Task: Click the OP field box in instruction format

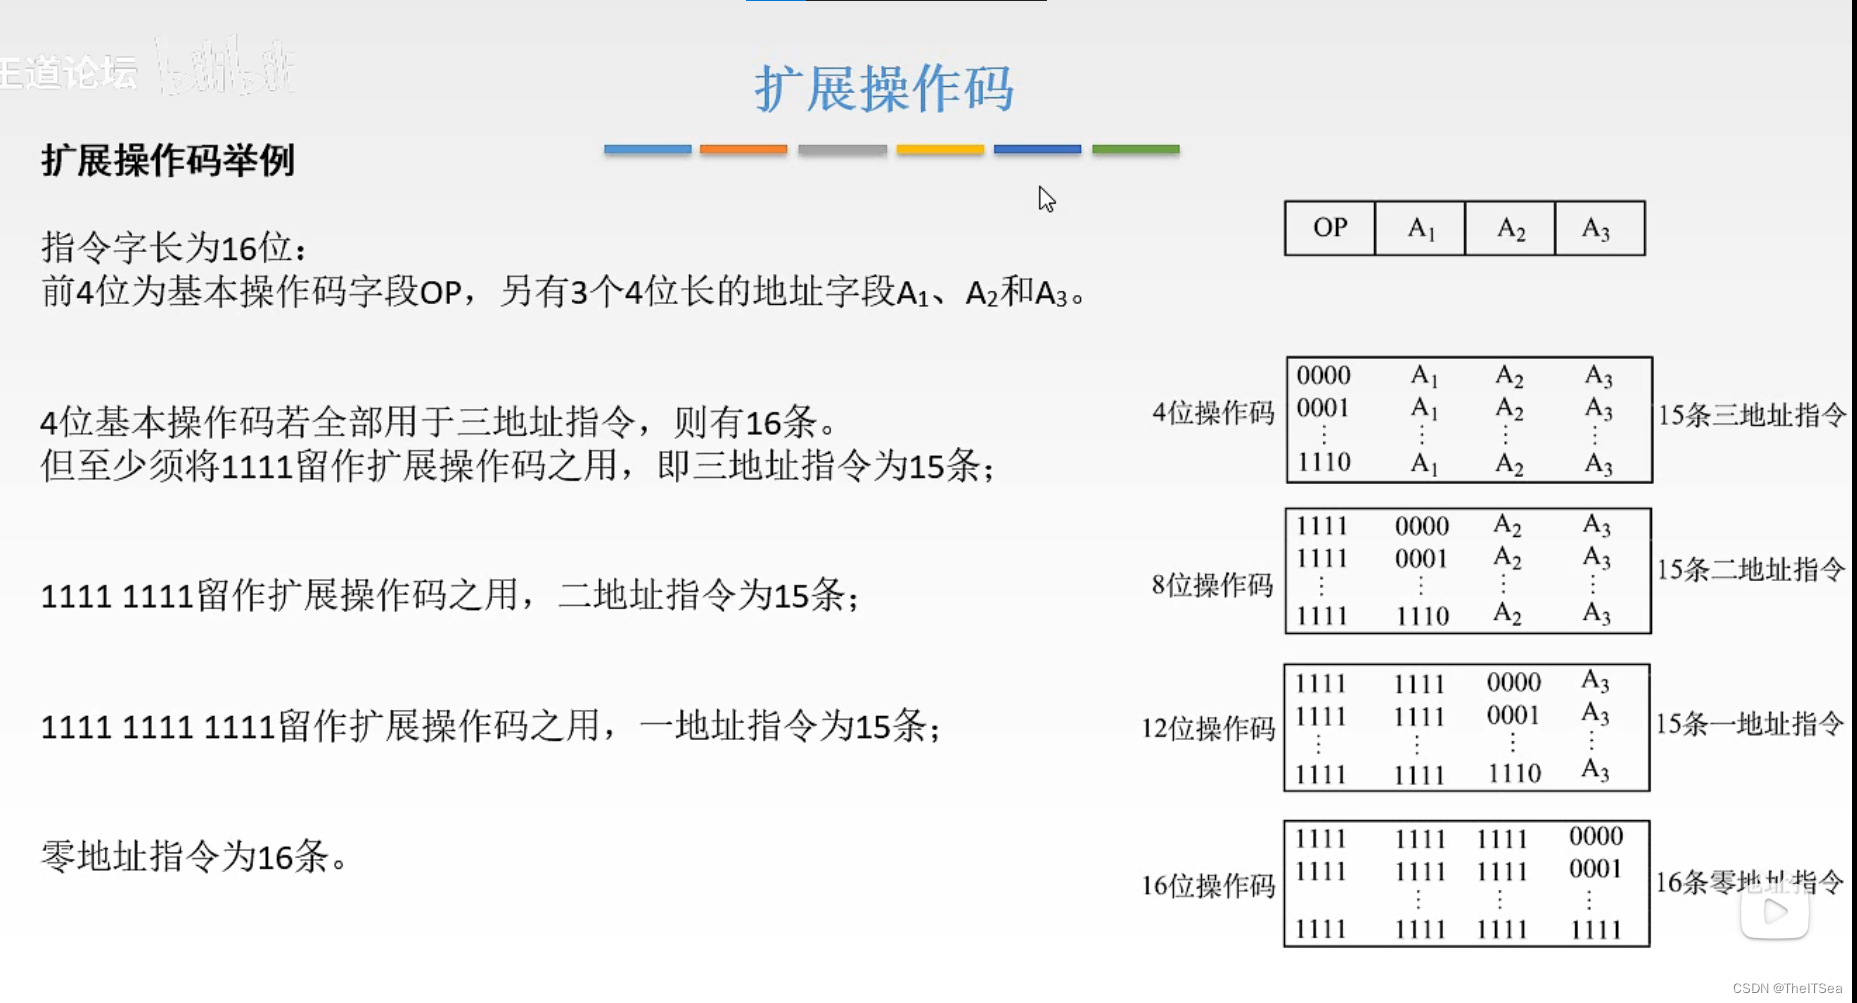Action: coord(1330,228)
